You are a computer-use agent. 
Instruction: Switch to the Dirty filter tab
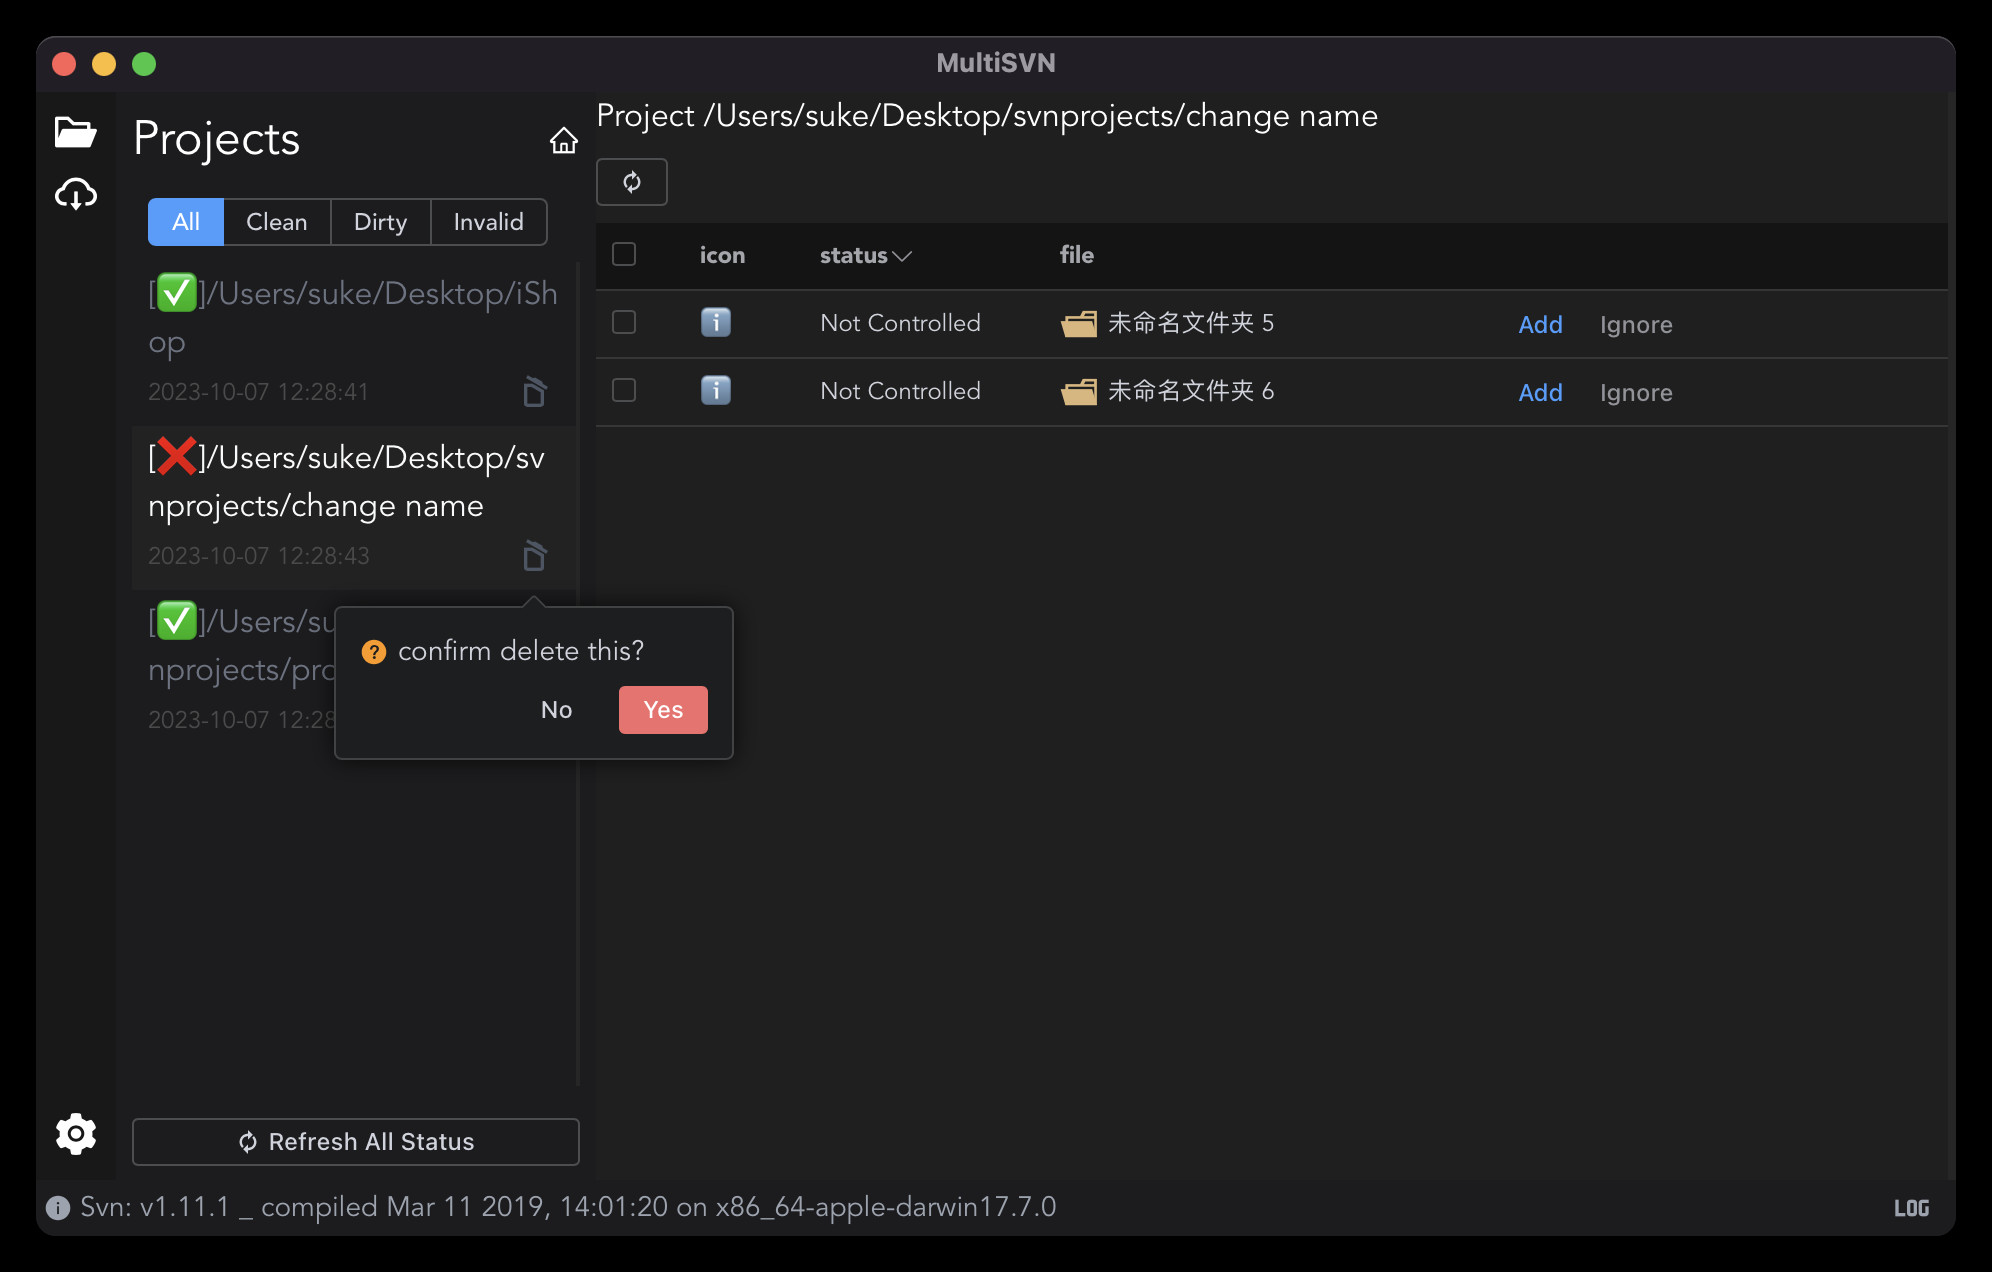380,222
